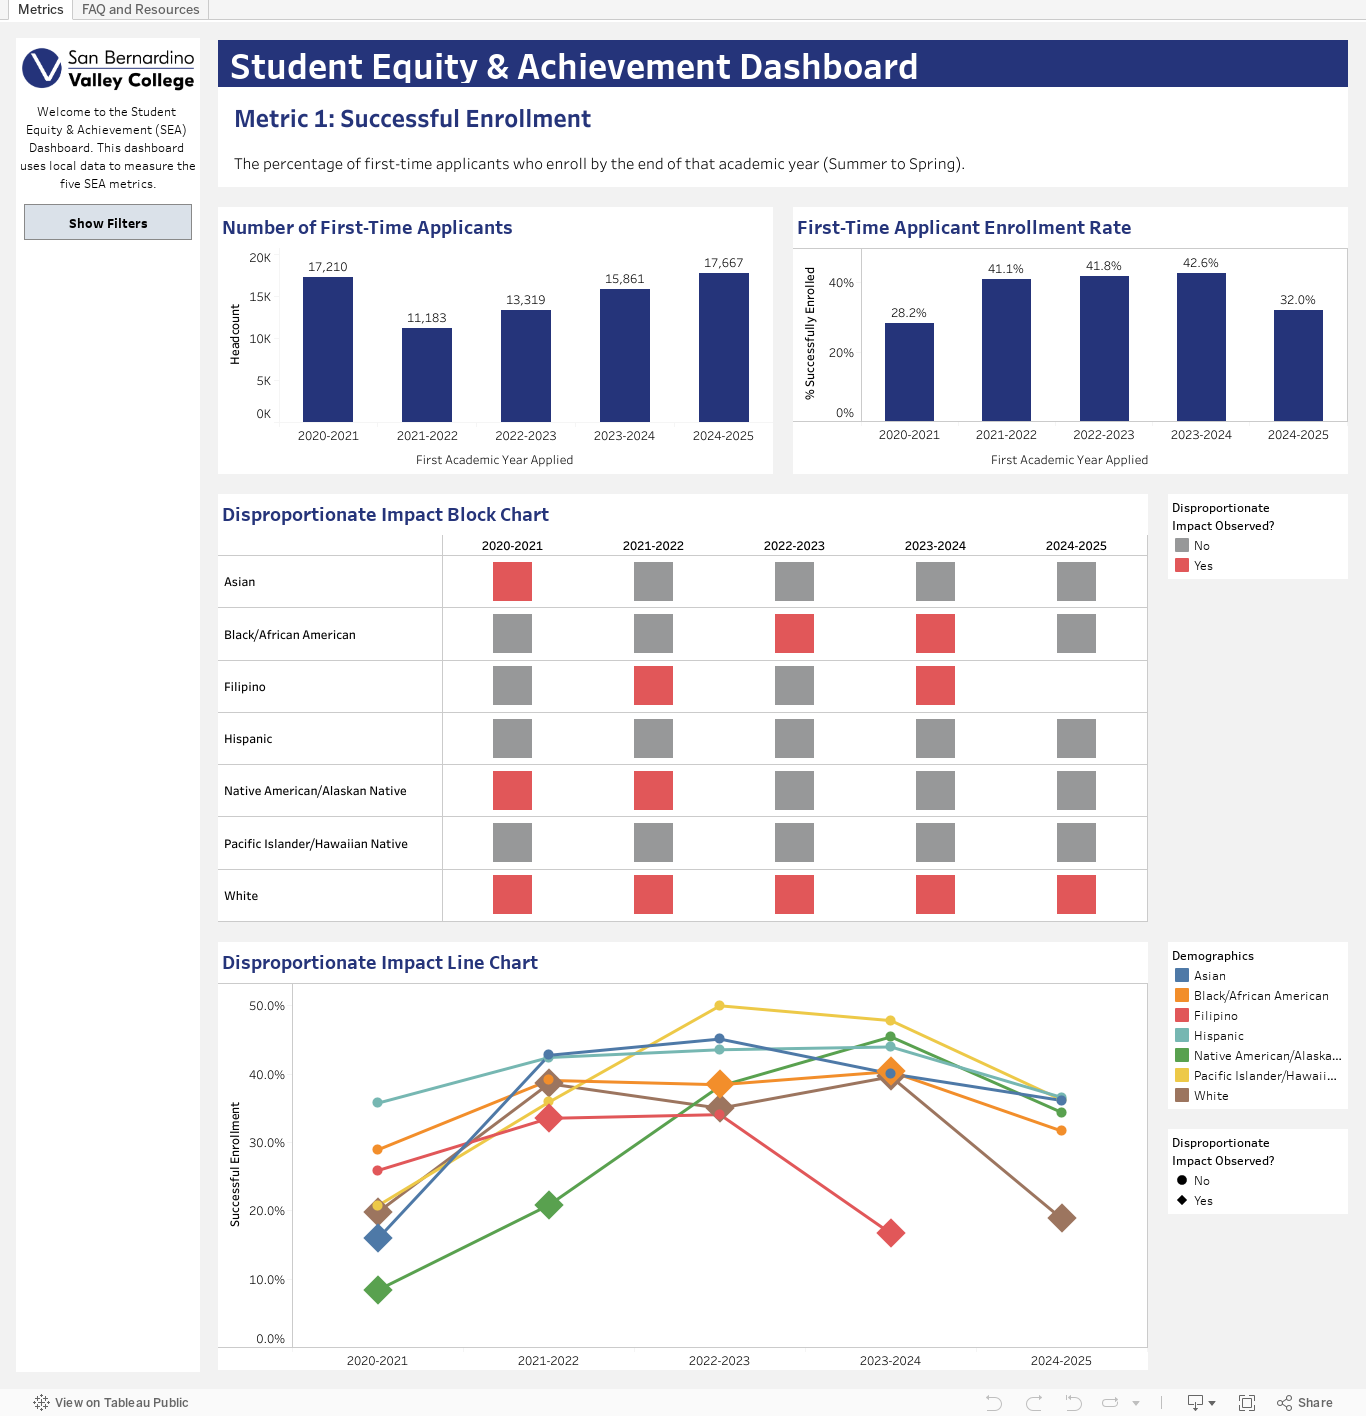The image size is (1366, 1416).
Task: Click Native American/Alaska green legend swatch
Action: (x=1182, y=1055)
